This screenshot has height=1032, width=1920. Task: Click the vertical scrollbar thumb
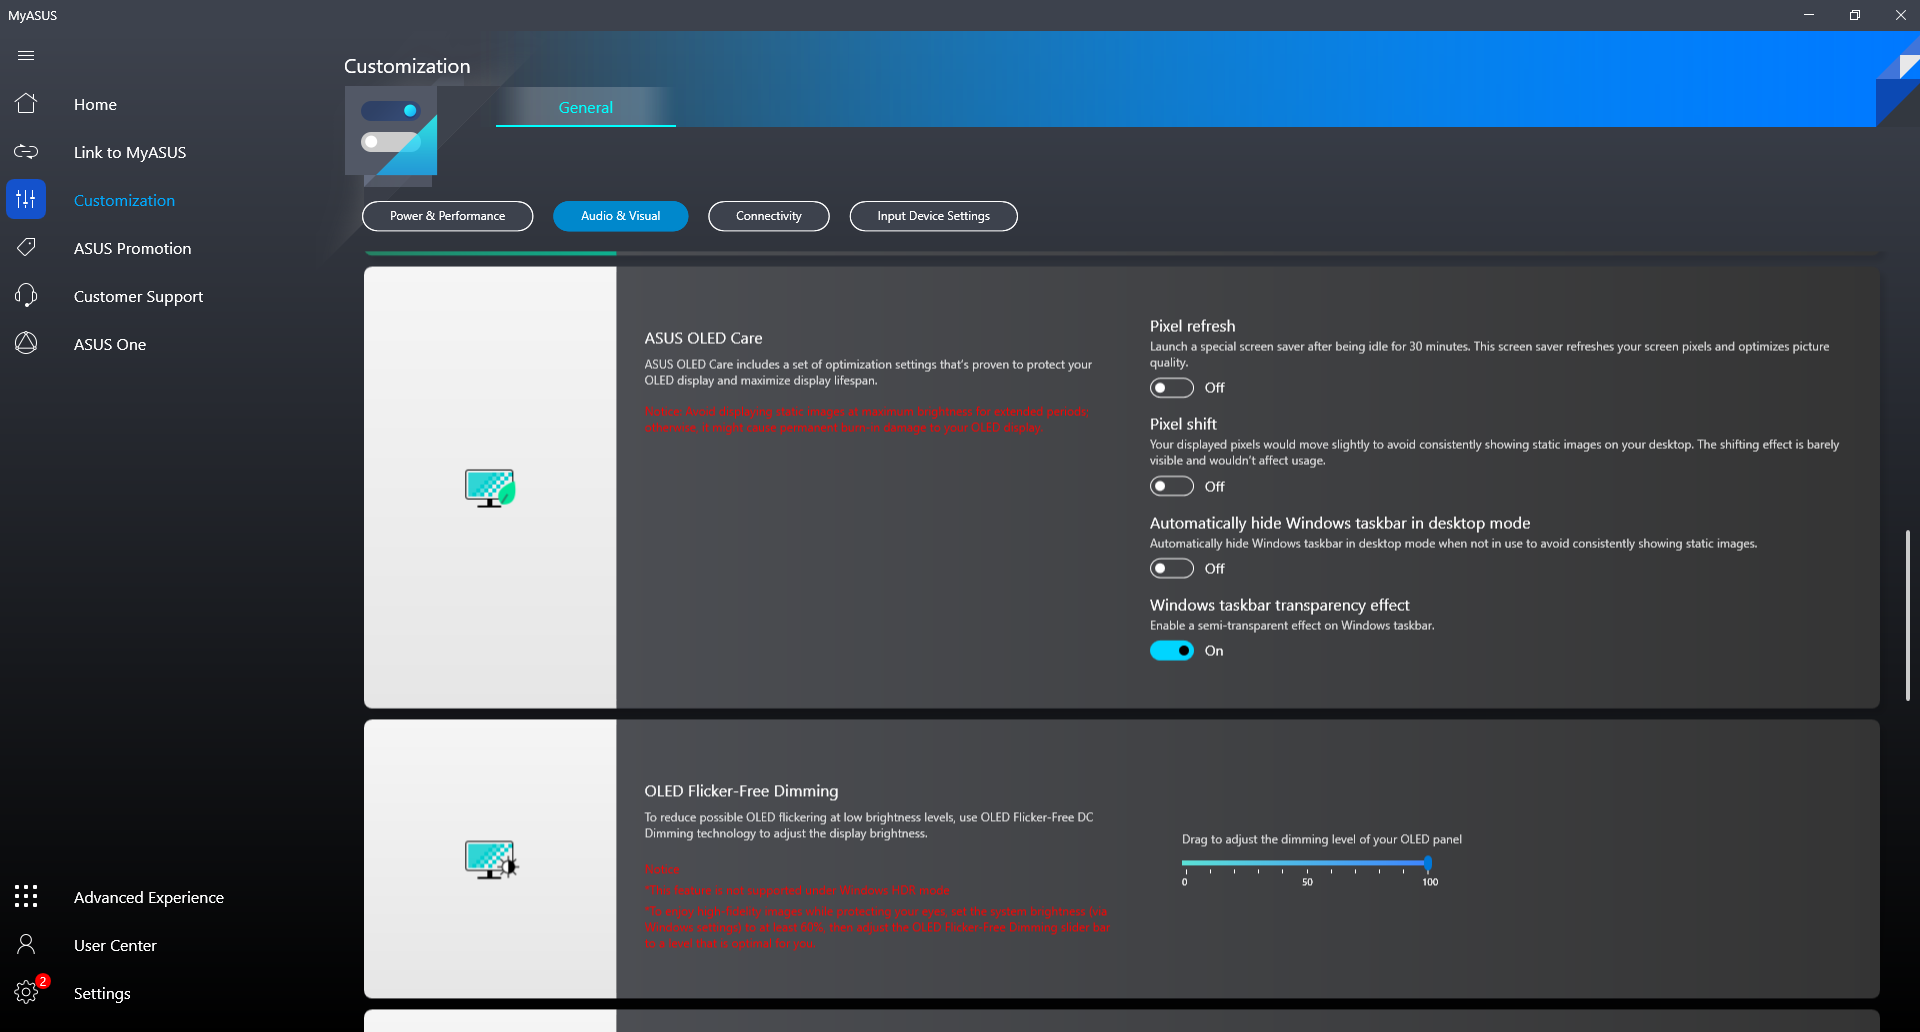point(1908,615)
